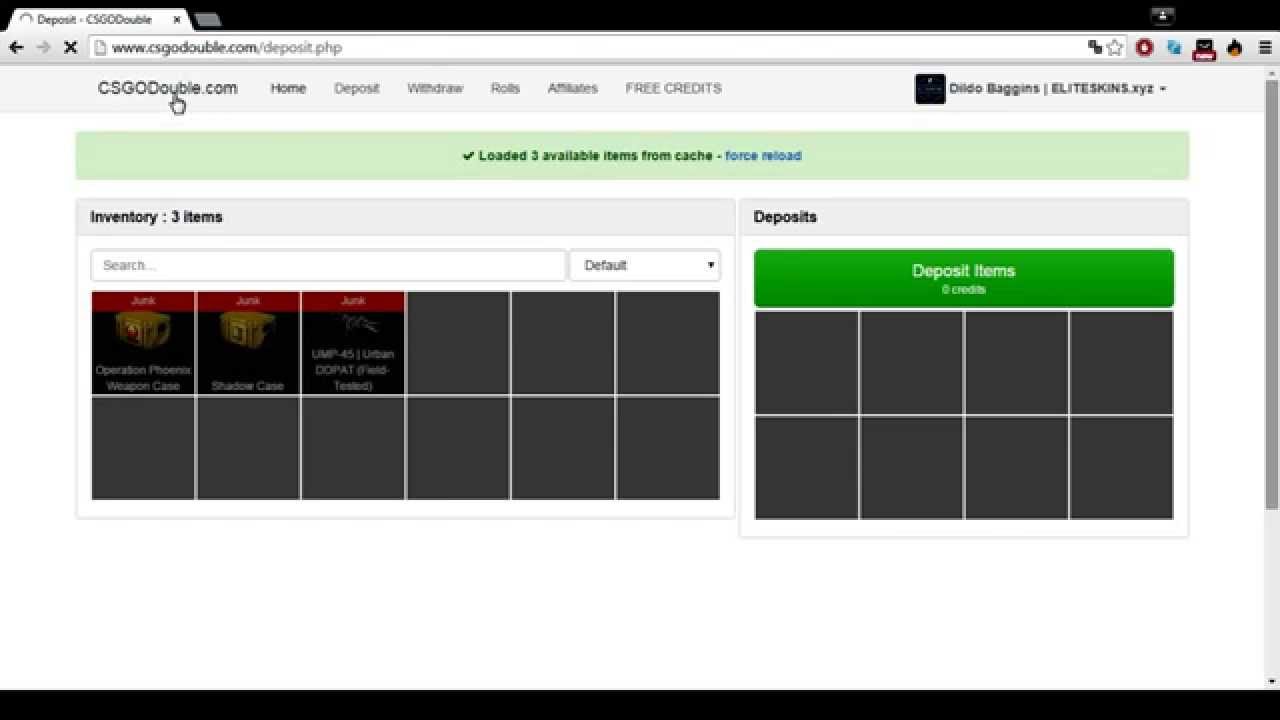This screenshot has height=720, width=1280.
Task: Expand the user account dropdown
Action: tap(1058, 88)
